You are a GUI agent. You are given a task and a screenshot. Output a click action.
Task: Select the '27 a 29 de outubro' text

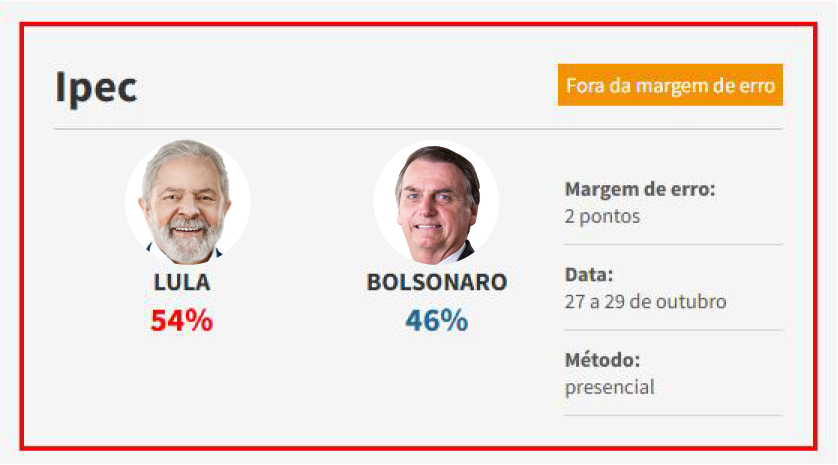tap(645, 301)
